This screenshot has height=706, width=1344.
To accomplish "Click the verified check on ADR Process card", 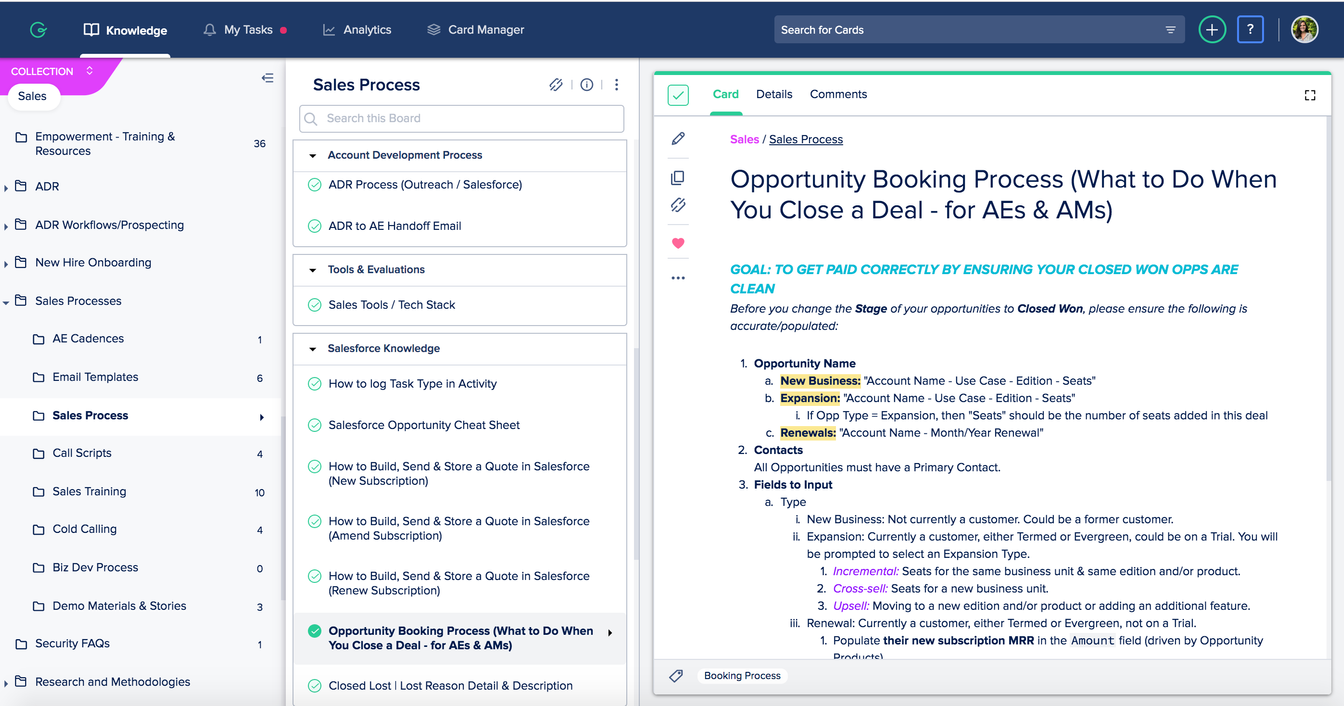I will [315, 185].
